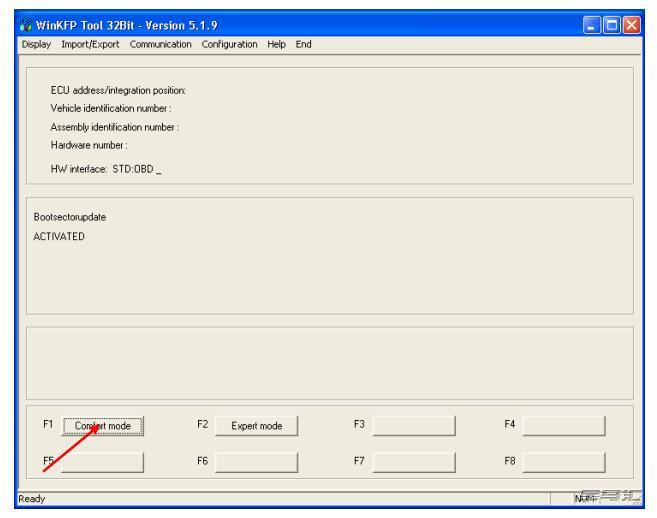
Task: Click the blank F7 button
Action: (x=414, y=462)
